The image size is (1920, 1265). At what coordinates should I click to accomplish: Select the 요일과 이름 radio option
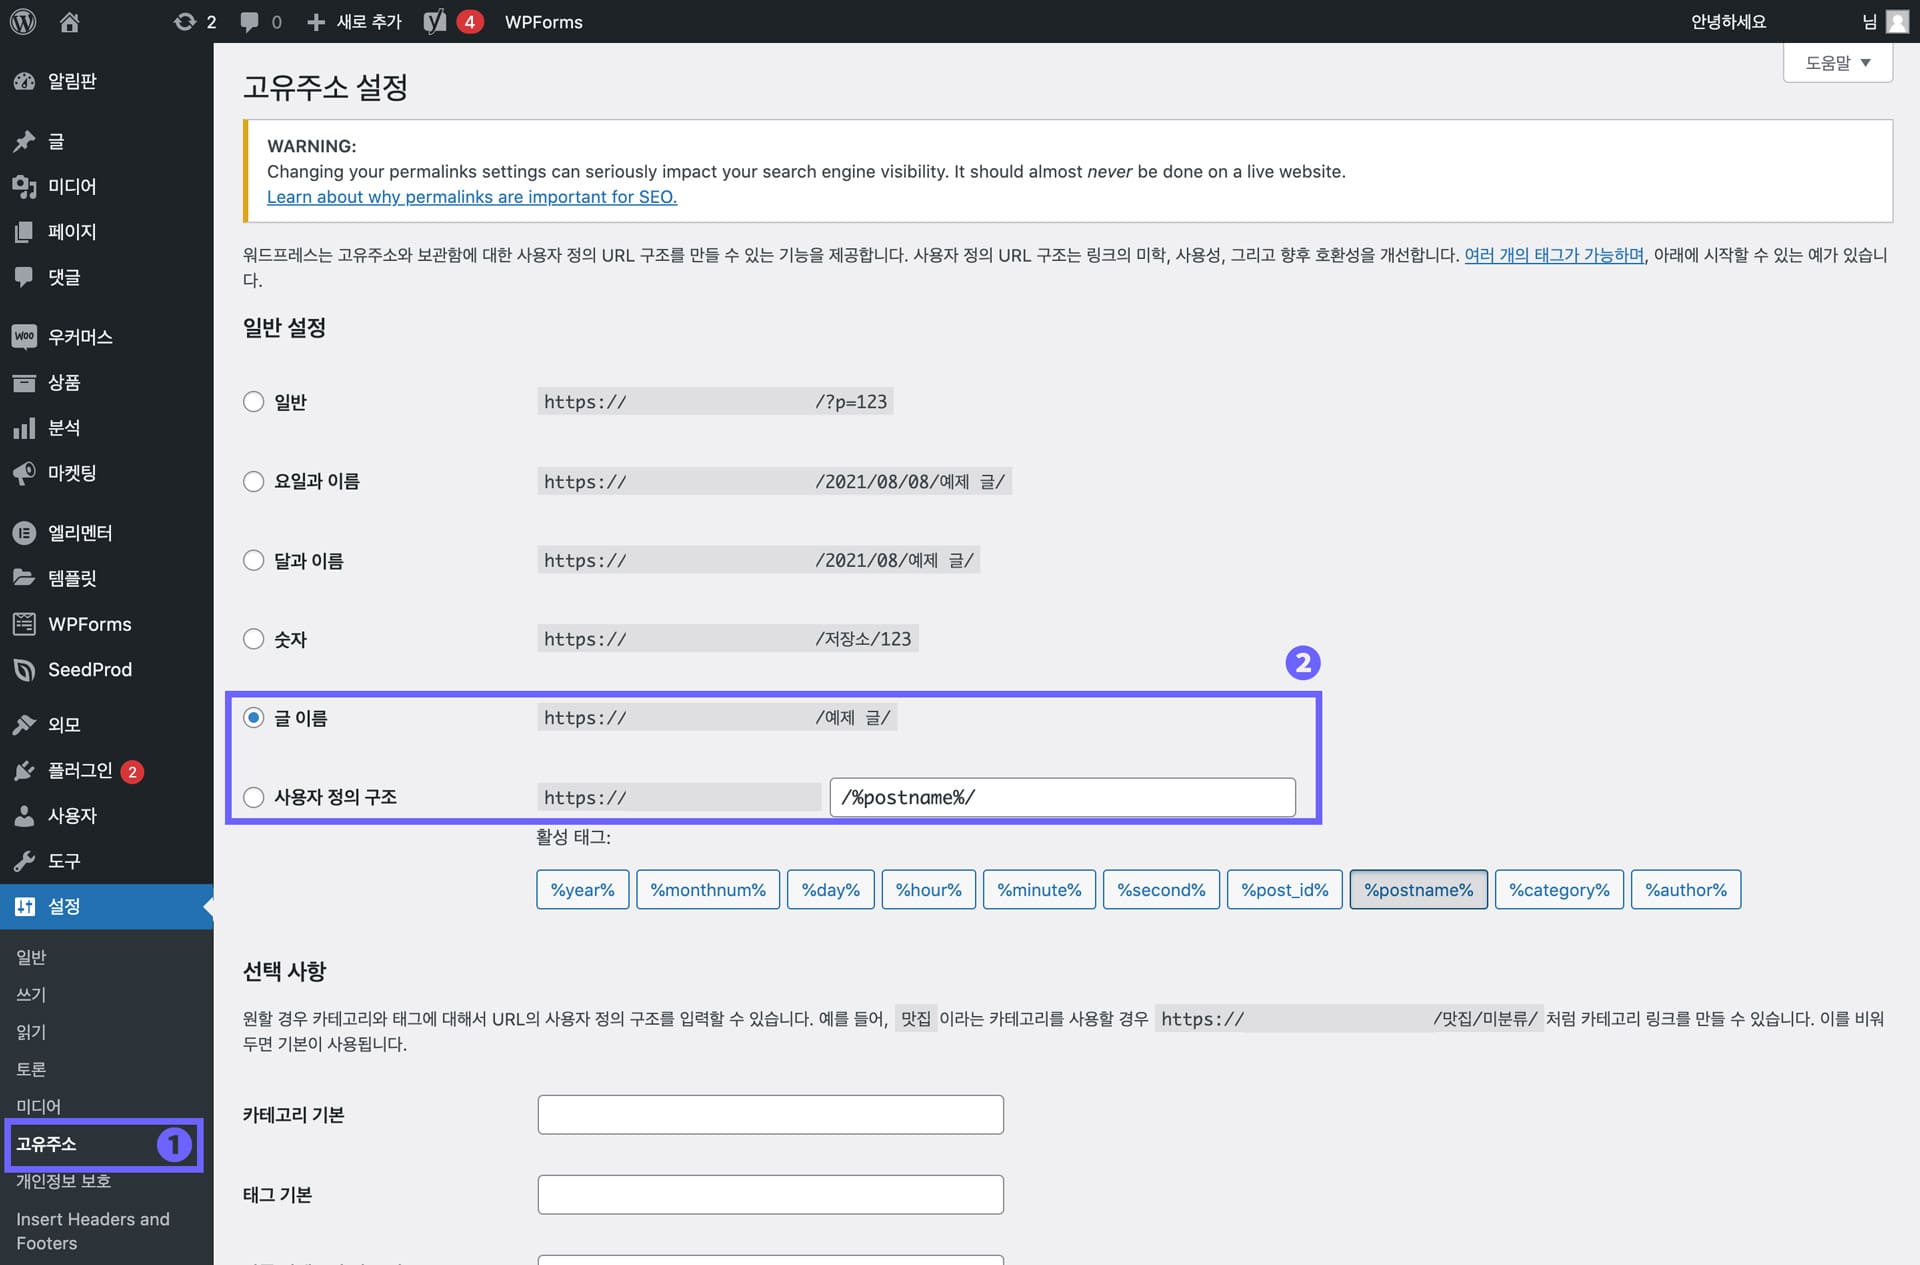[254, 481]
